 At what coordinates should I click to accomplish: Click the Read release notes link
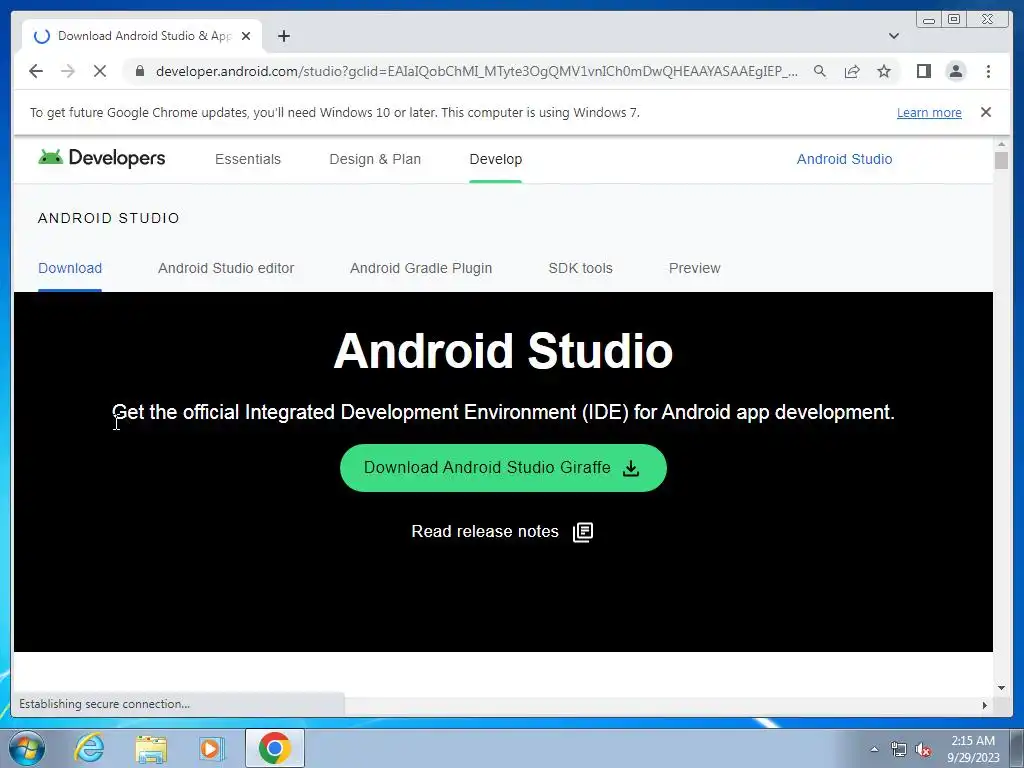click(x=485, y=532)
